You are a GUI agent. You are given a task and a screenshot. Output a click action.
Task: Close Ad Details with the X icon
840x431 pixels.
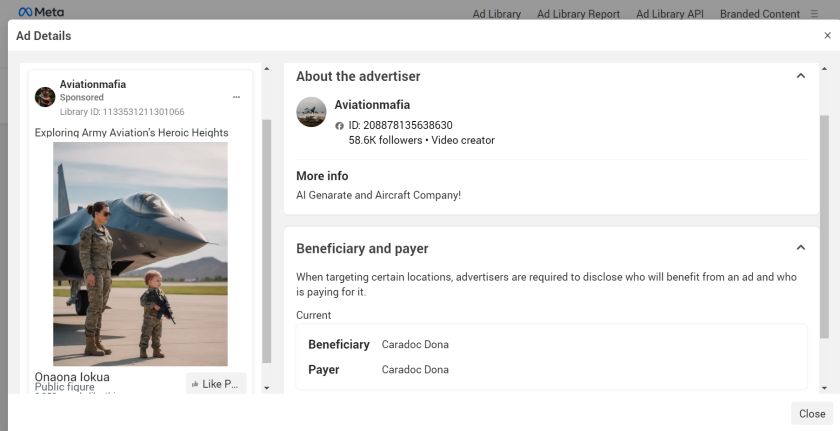point(827,36)
